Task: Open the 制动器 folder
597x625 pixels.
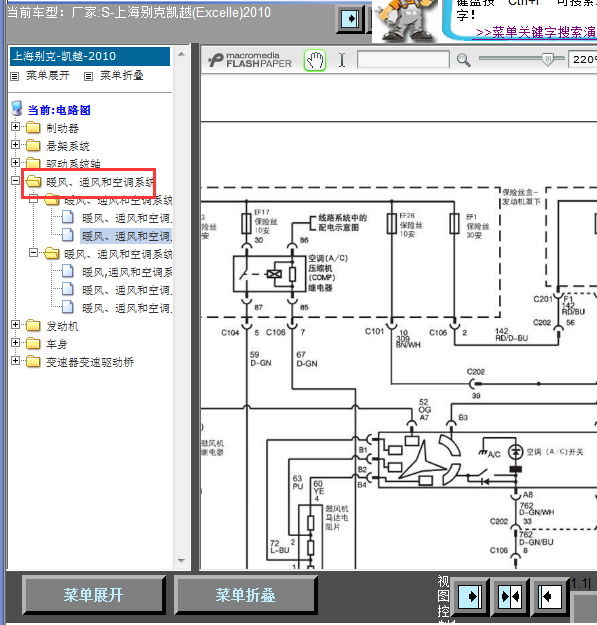Action: click(62, 128)
